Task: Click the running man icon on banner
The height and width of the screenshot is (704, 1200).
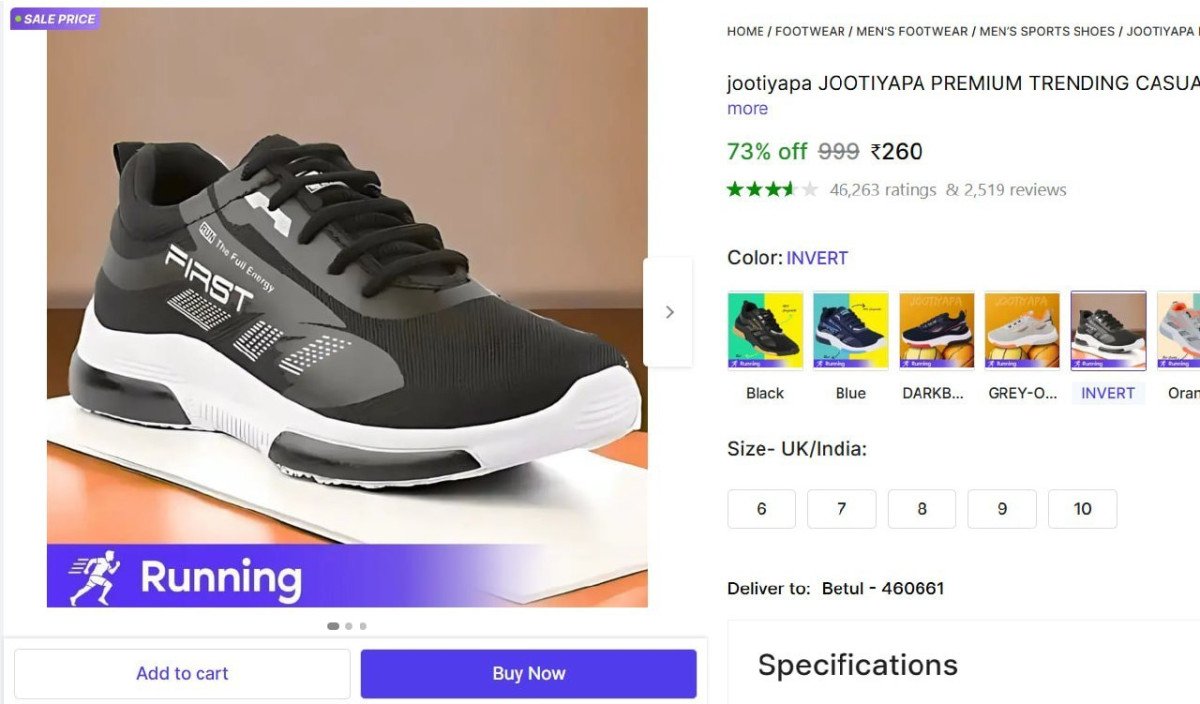Action: (95, 577)
